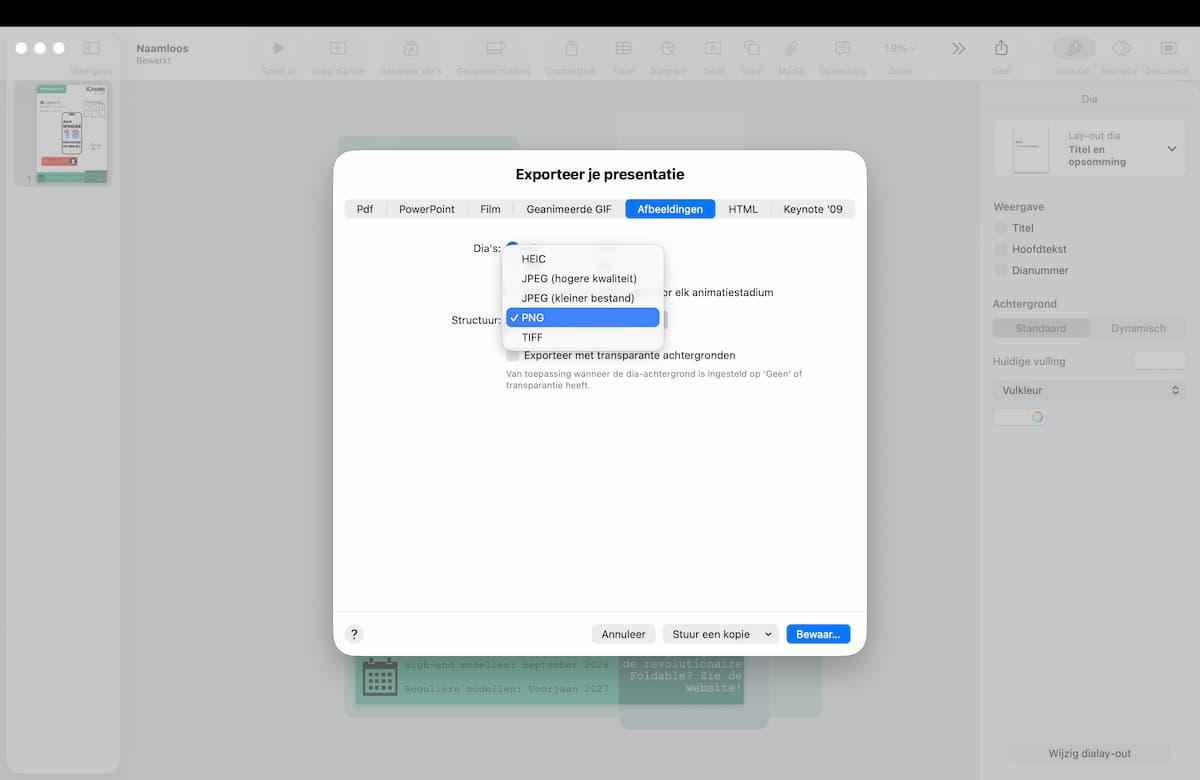This screenshot has height=780, width=1200.
Task: Expand the Stuur een kopie arrow menu
Action: point(769,634)
